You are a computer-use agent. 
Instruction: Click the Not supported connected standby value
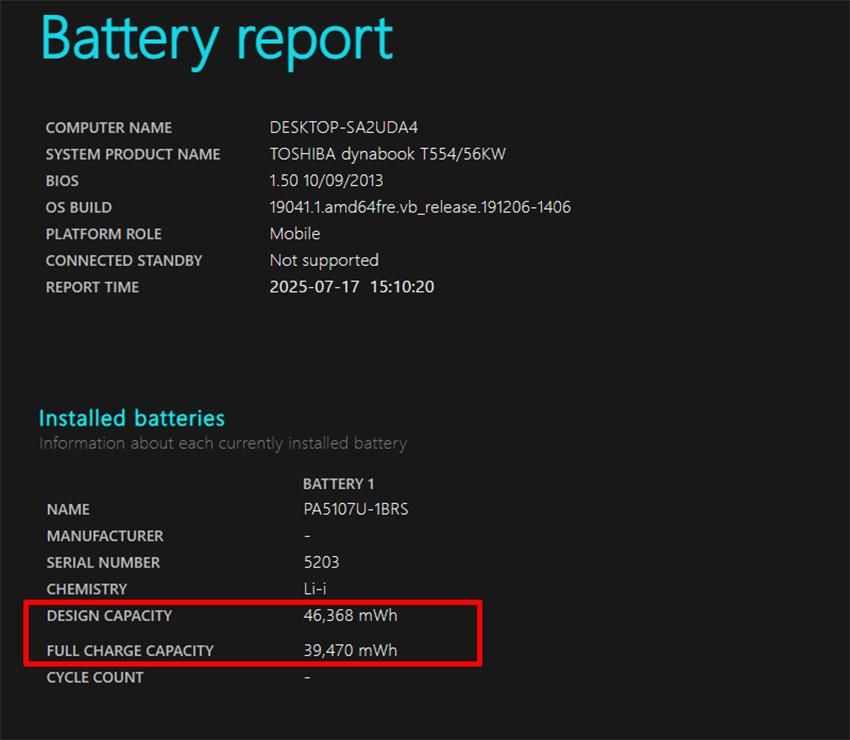point(324,261)
